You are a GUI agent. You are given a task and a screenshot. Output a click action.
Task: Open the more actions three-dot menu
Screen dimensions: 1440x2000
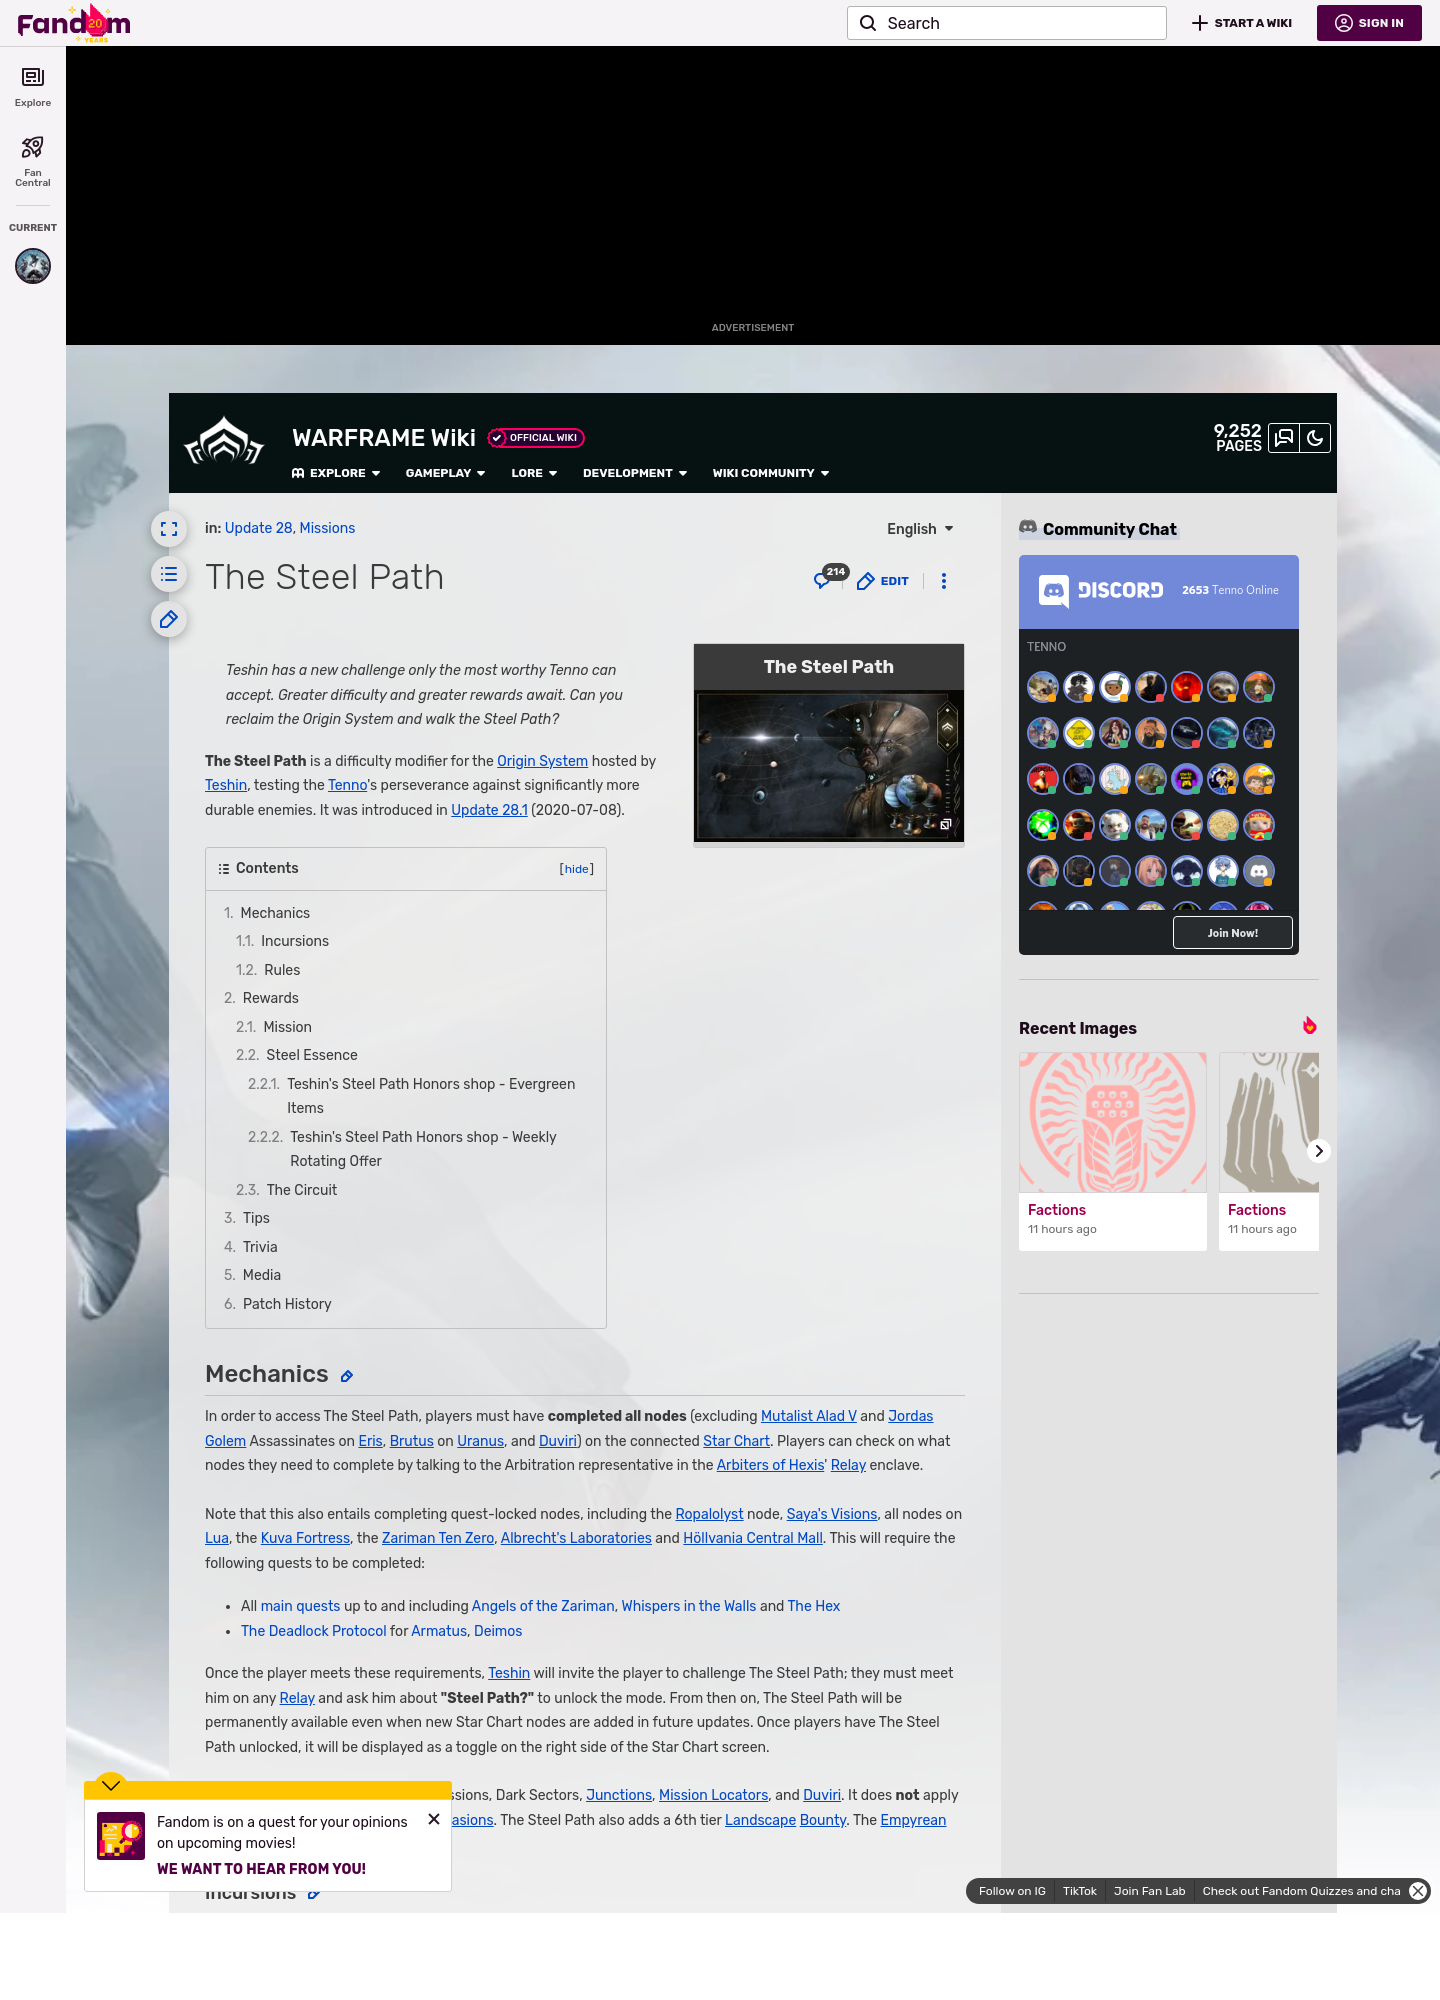point(944,581)
